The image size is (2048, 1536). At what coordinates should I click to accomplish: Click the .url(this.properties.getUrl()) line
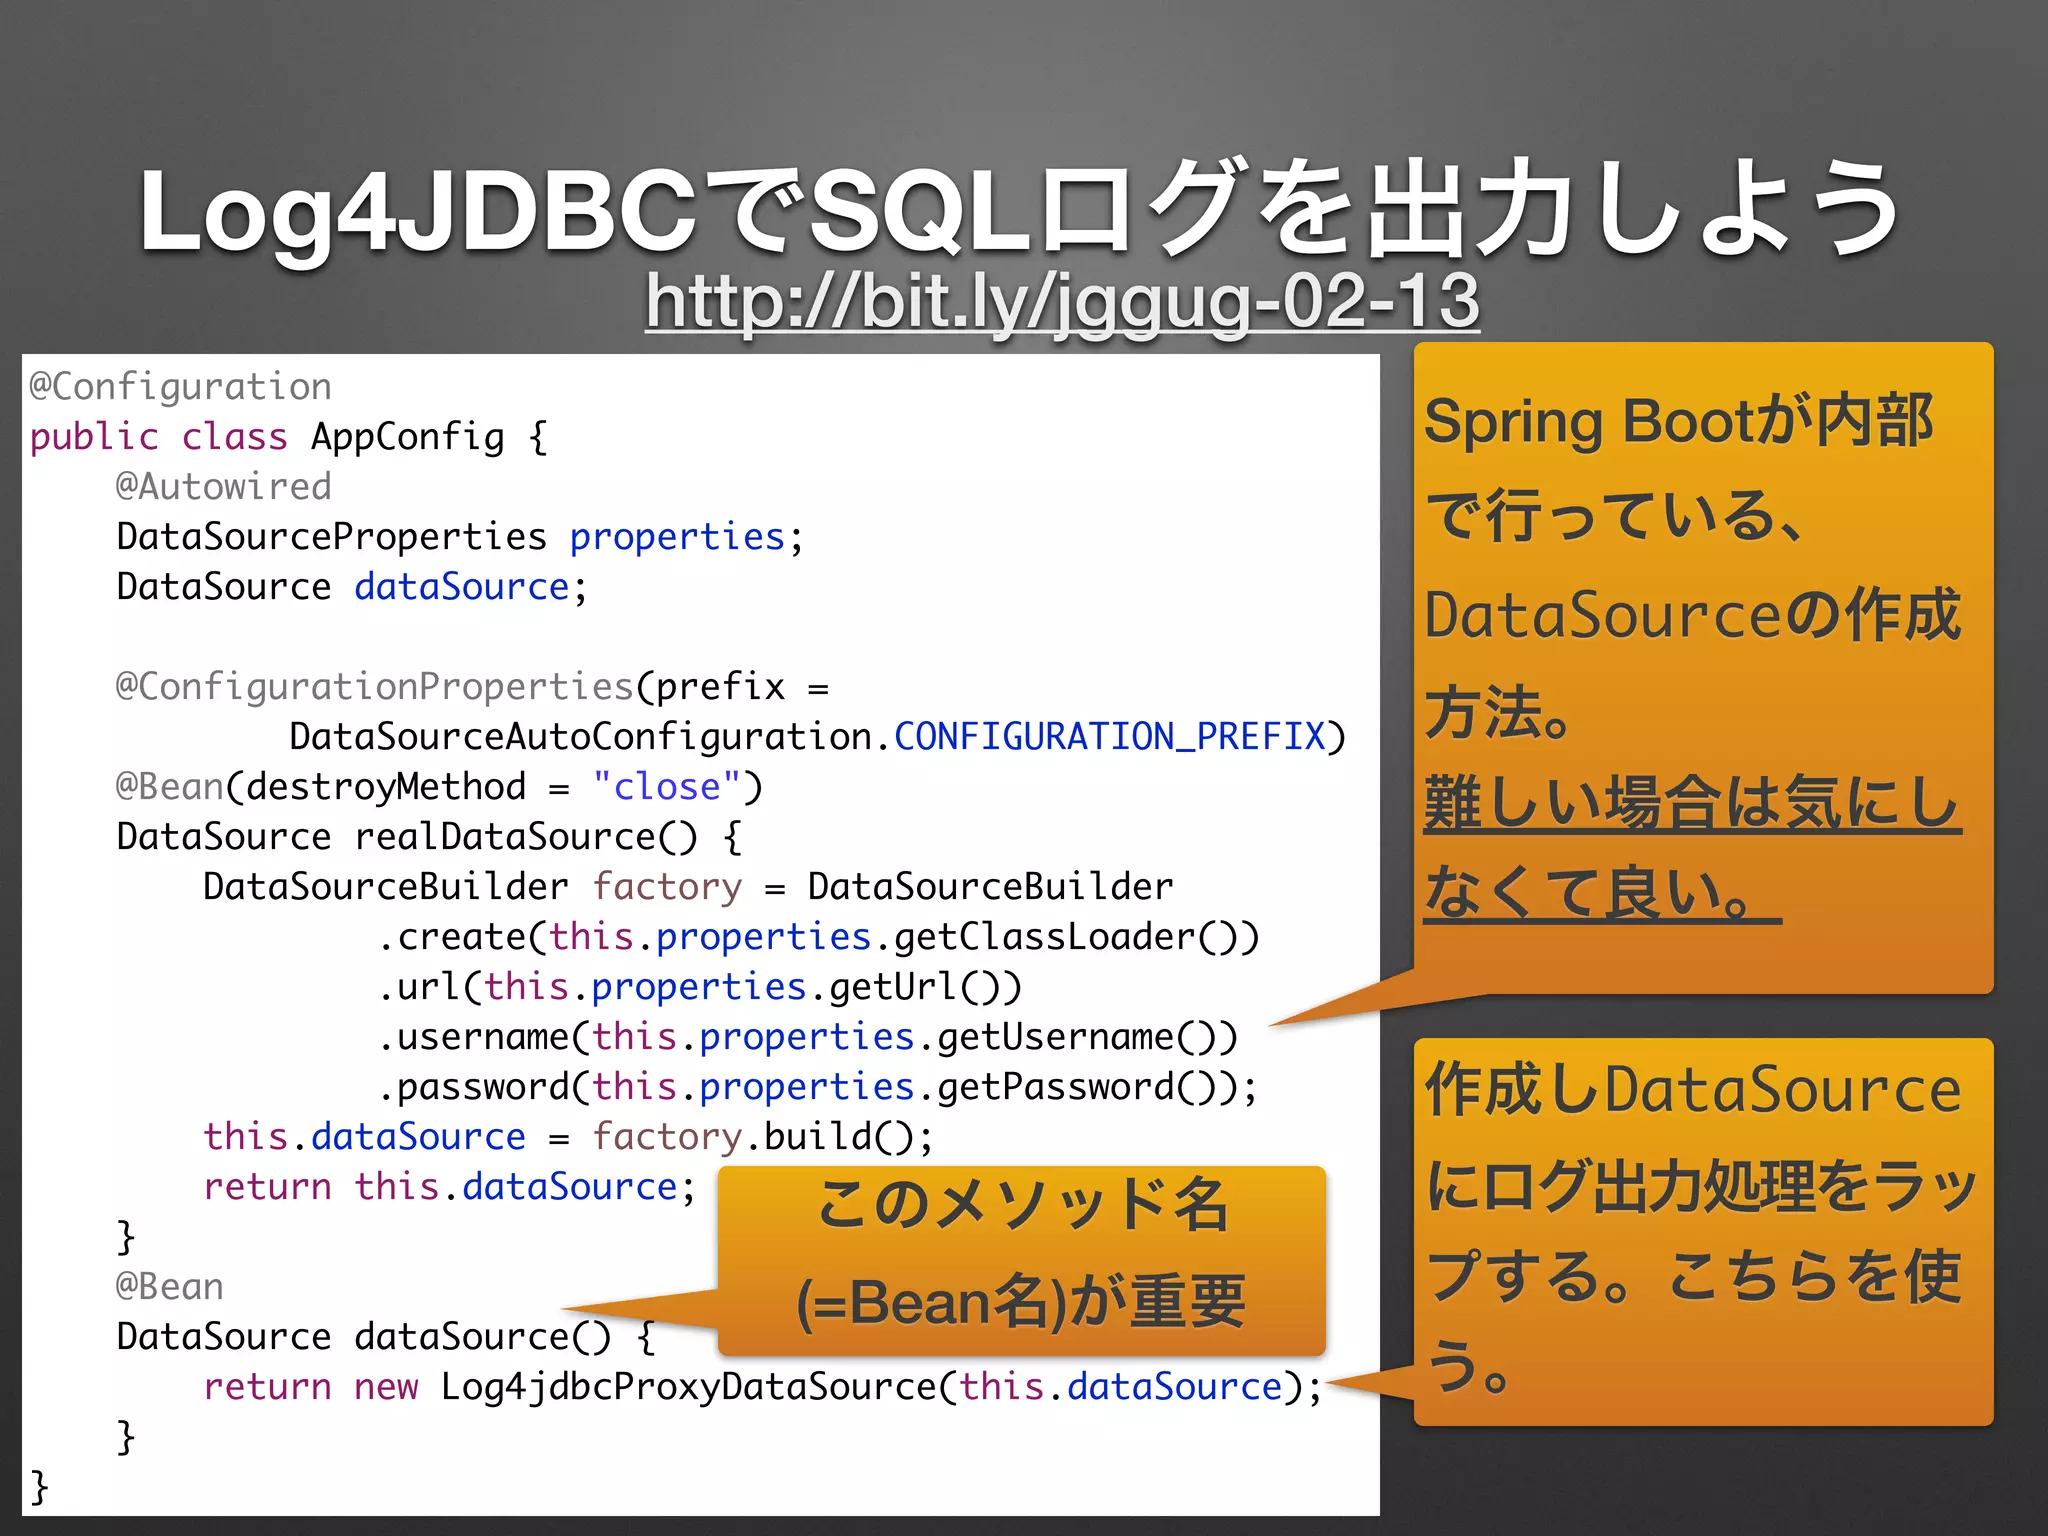[x=700, y=987]
